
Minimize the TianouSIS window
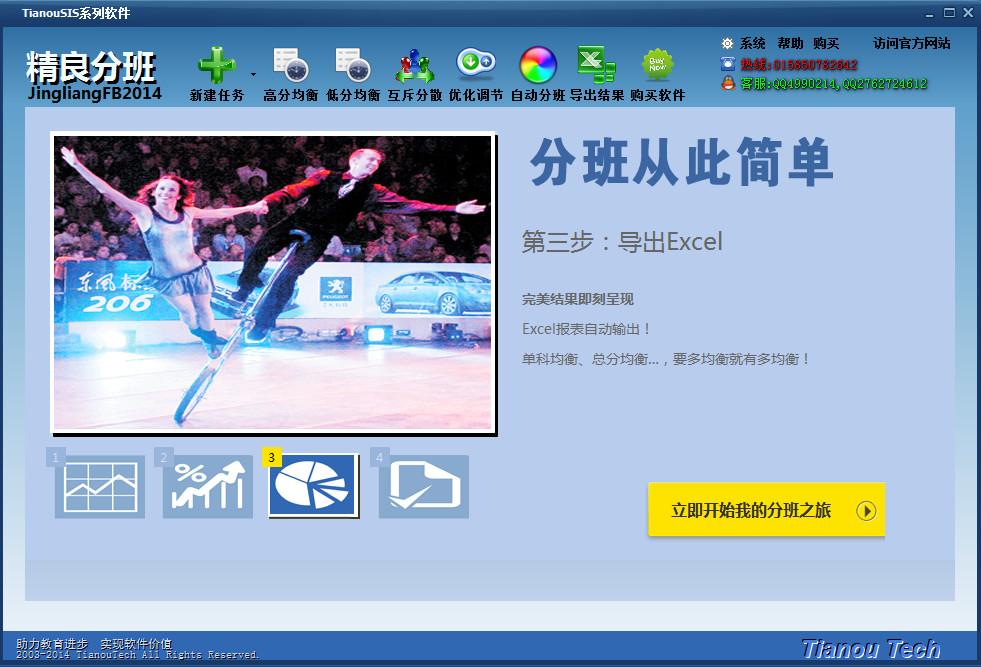click(929, 13)
